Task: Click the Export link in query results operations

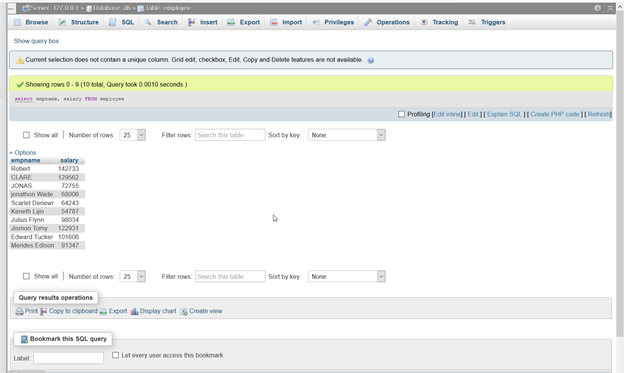Action: [x=118, y=311]
